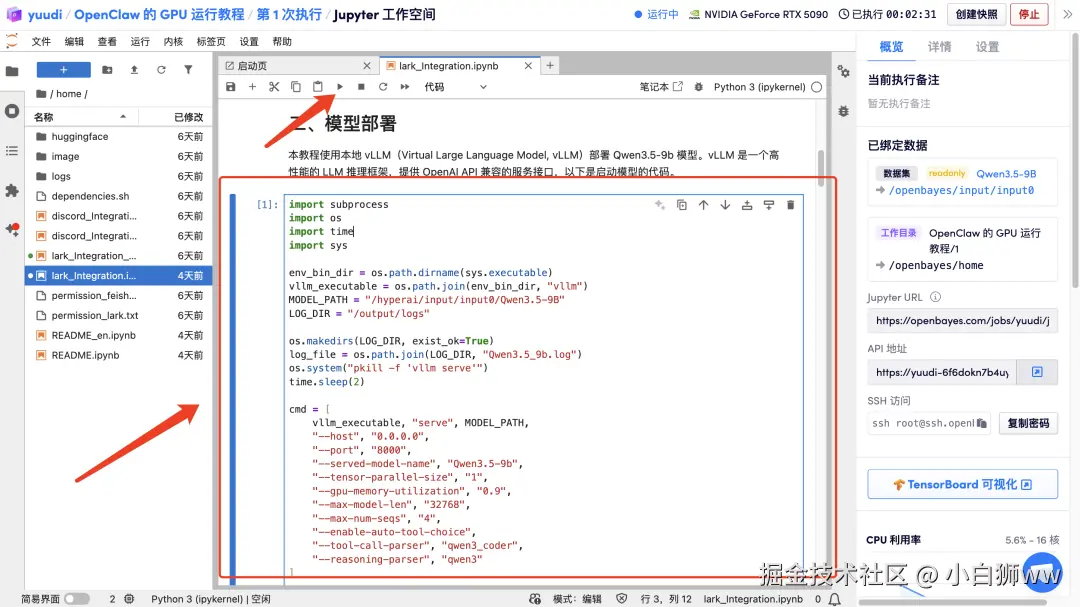This screenshot has width=1080, height=607.
Task: Open the image folder
Action: coord(118,156)
